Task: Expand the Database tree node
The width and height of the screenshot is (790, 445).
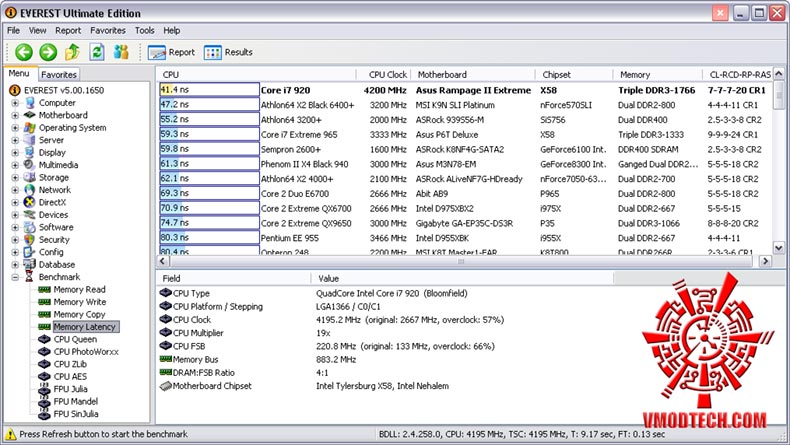Action: click(x=15, y=265)
